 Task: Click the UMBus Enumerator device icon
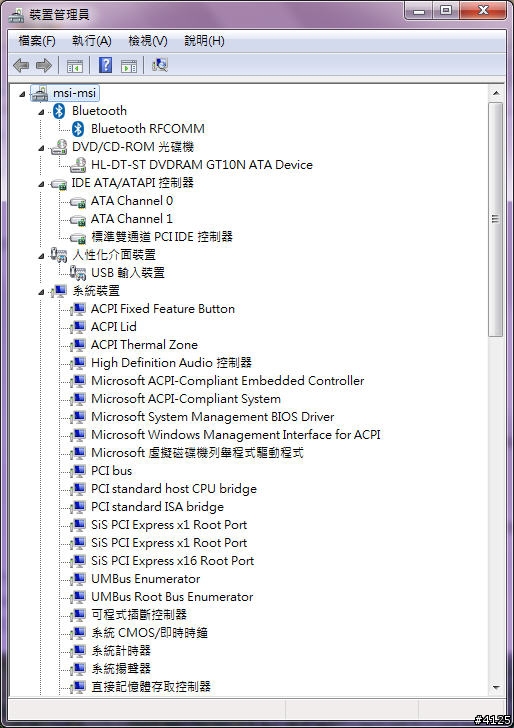78,579
